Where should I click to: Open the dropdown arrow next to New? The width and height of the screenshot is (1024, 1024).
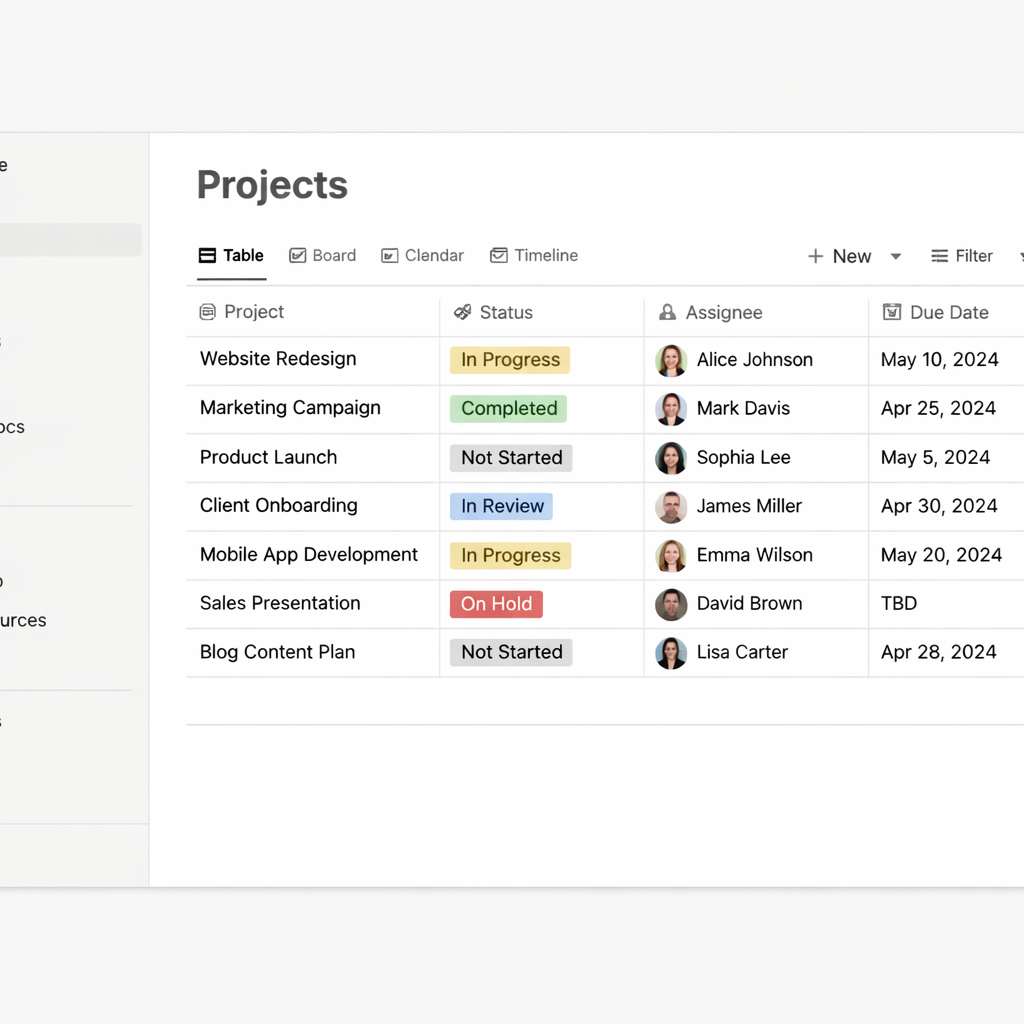point(896,256)
